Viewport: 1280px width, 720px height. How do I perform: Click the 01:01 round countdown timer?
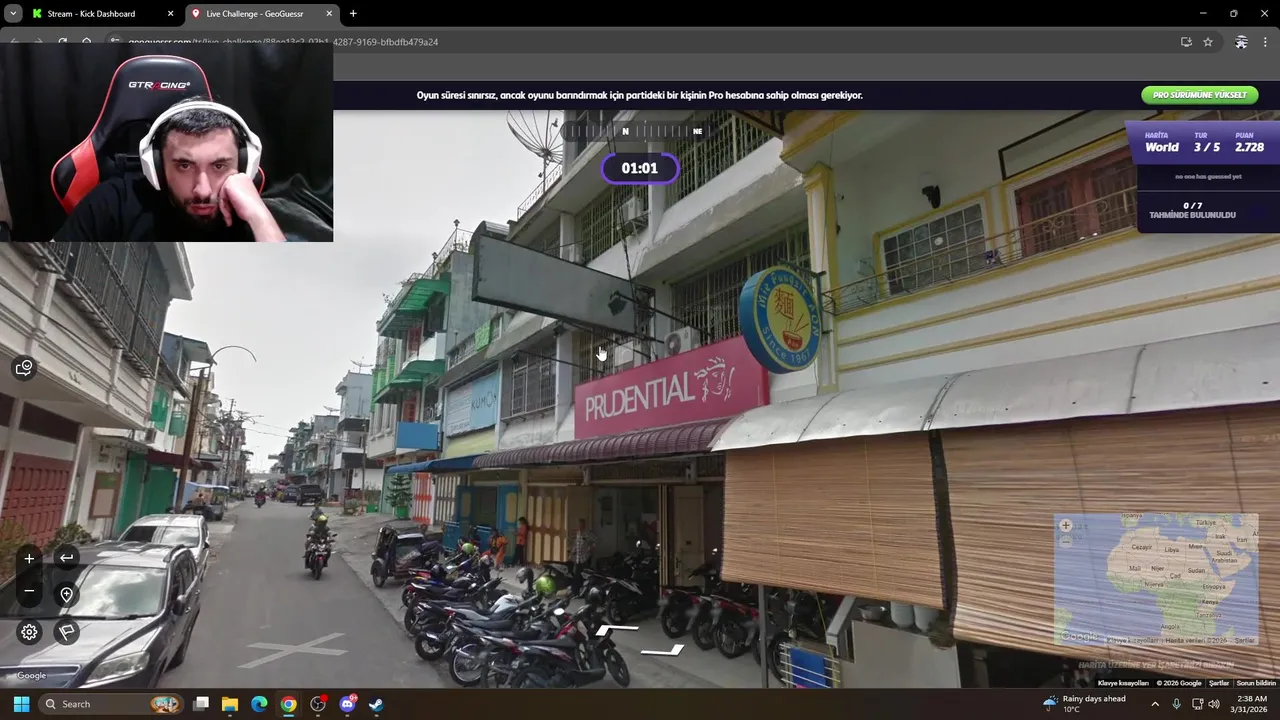(640, 168)
